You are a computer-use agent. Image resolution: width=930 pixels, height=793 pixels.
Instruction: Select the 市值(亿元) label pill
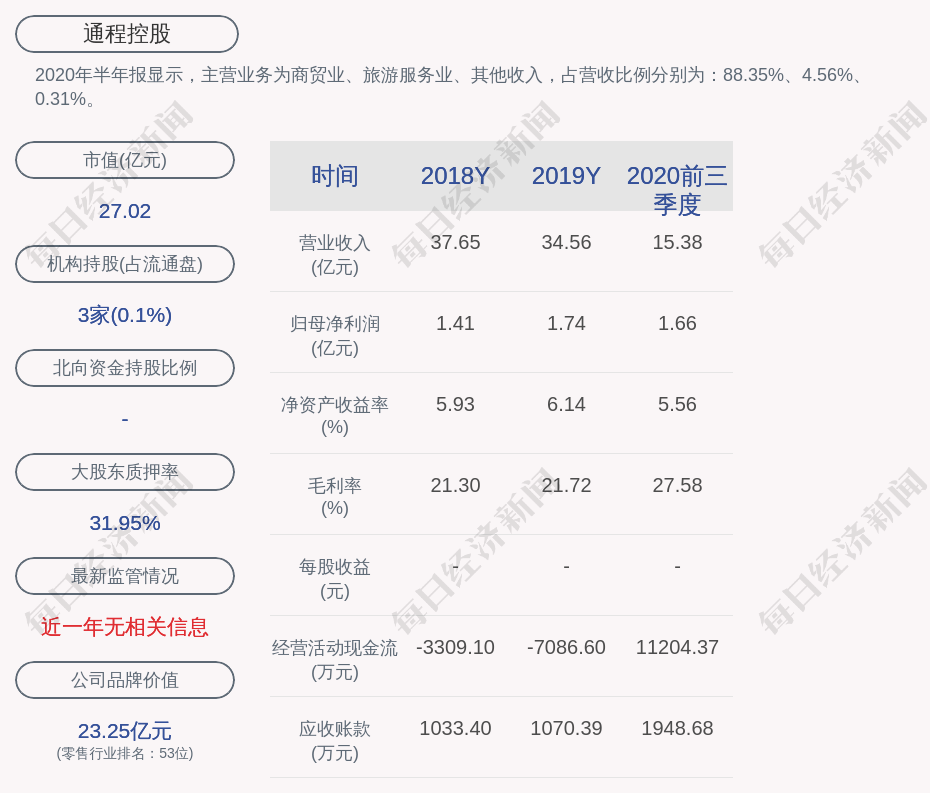pos(125,160)
